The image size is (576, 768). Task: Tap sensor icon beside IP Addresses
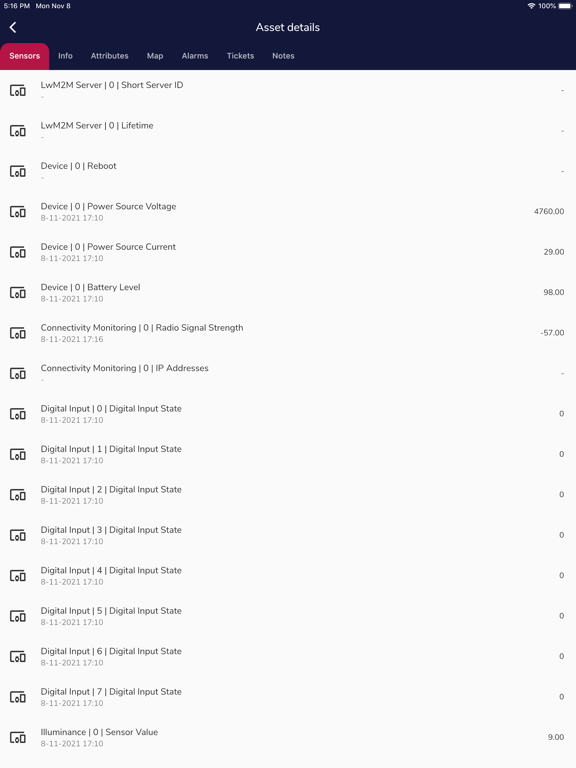coord(18,374)
